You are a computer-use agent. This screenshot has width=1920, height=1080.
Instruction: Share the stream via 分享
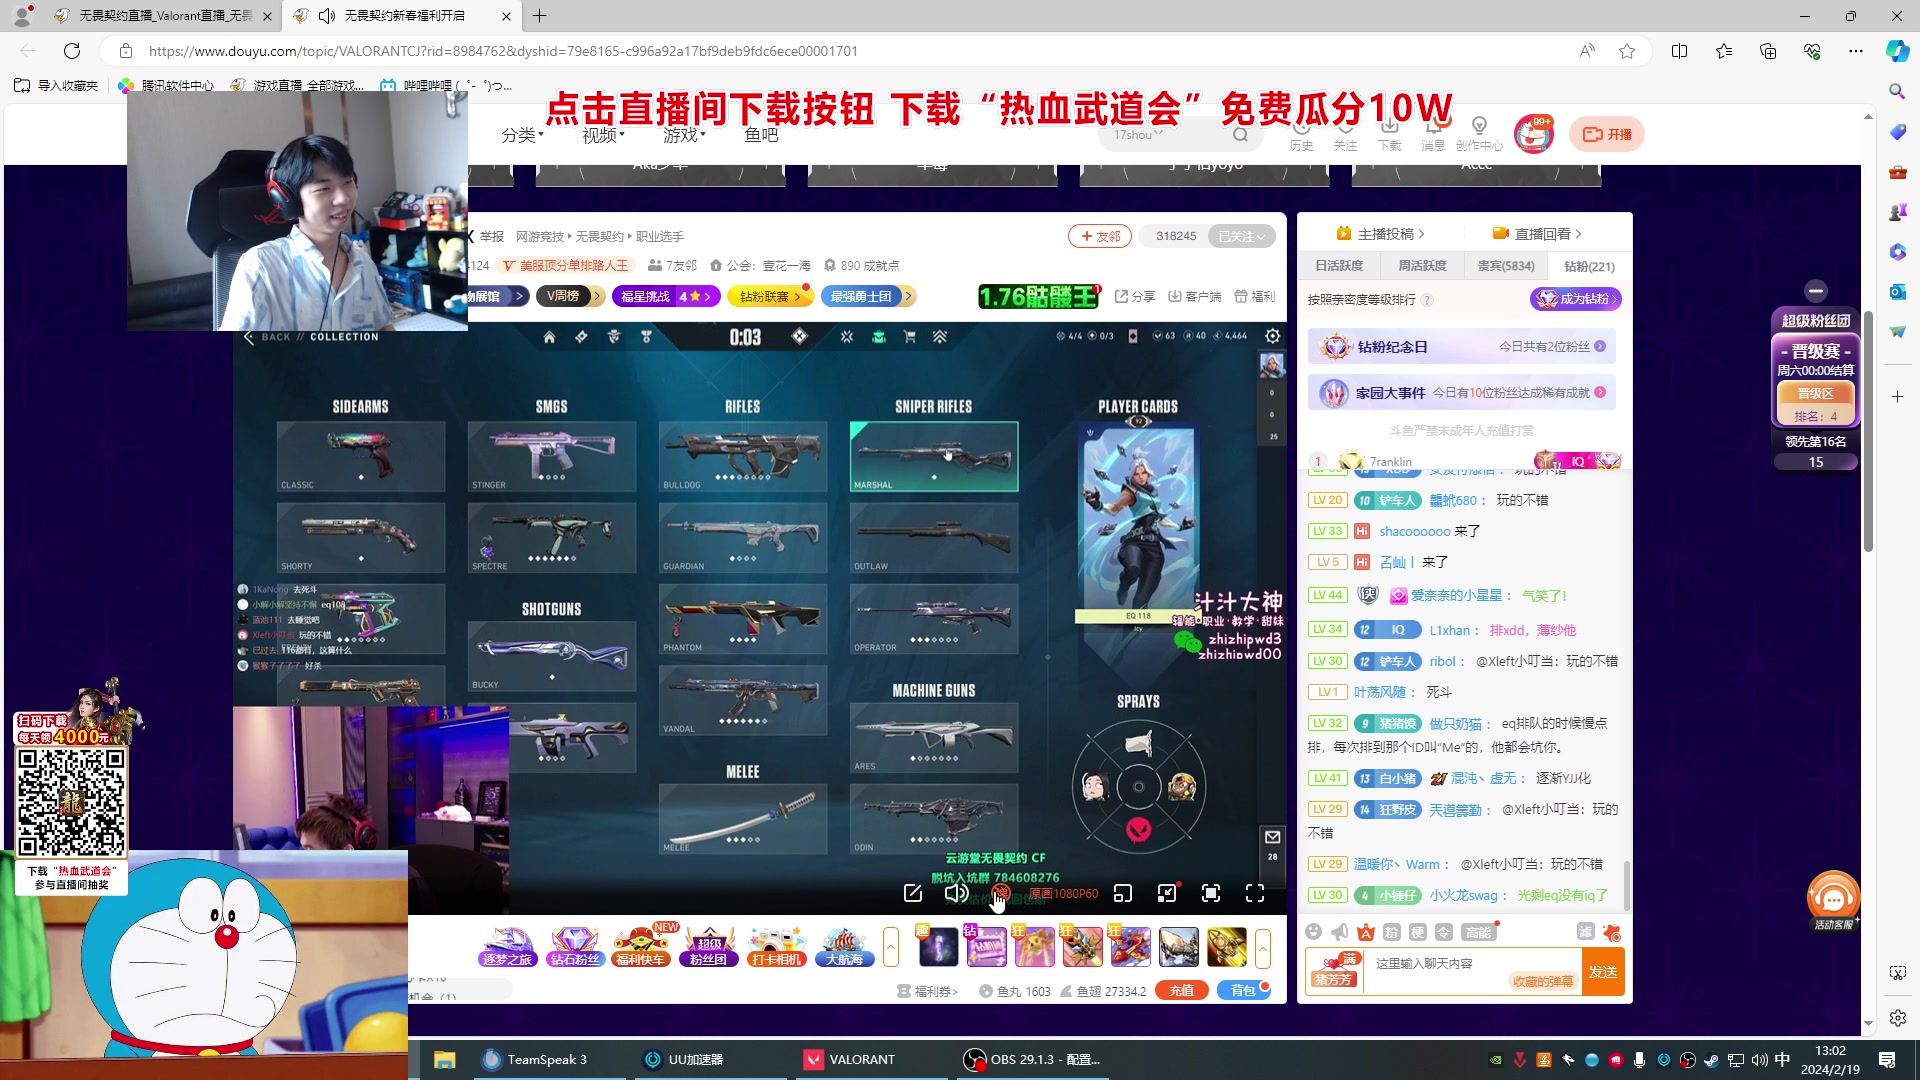1135,297
